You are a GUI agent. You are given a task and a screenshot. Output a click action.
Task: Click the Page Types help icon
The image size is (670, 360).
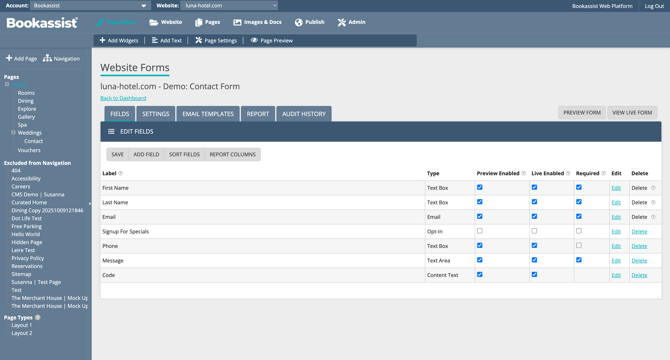point(38,317)
